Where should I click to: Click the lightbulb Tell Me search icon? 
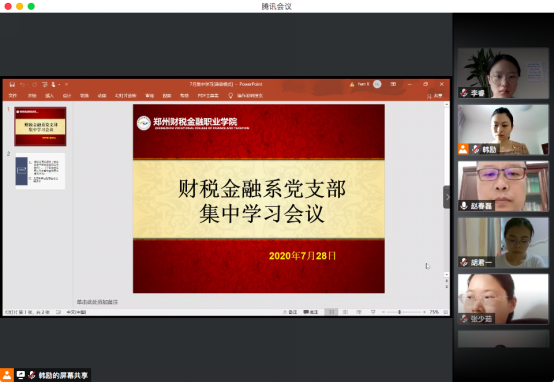(x=230, y=95)
